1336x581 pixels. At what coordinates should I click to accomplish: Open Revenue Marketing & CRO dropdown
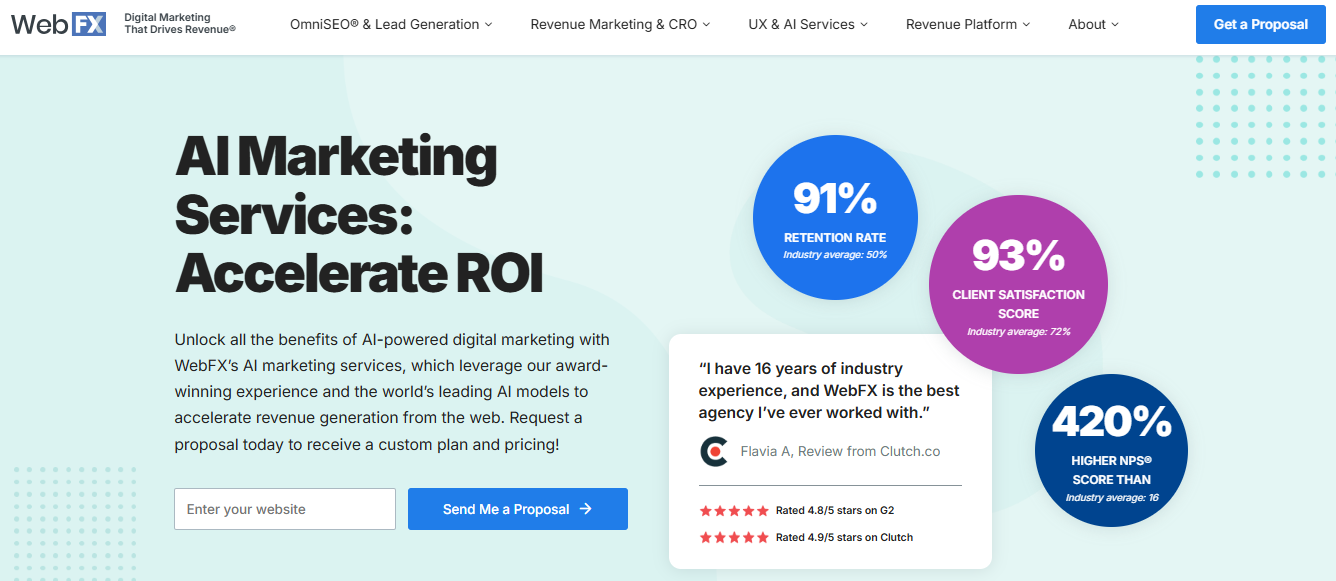click(620, 24)
